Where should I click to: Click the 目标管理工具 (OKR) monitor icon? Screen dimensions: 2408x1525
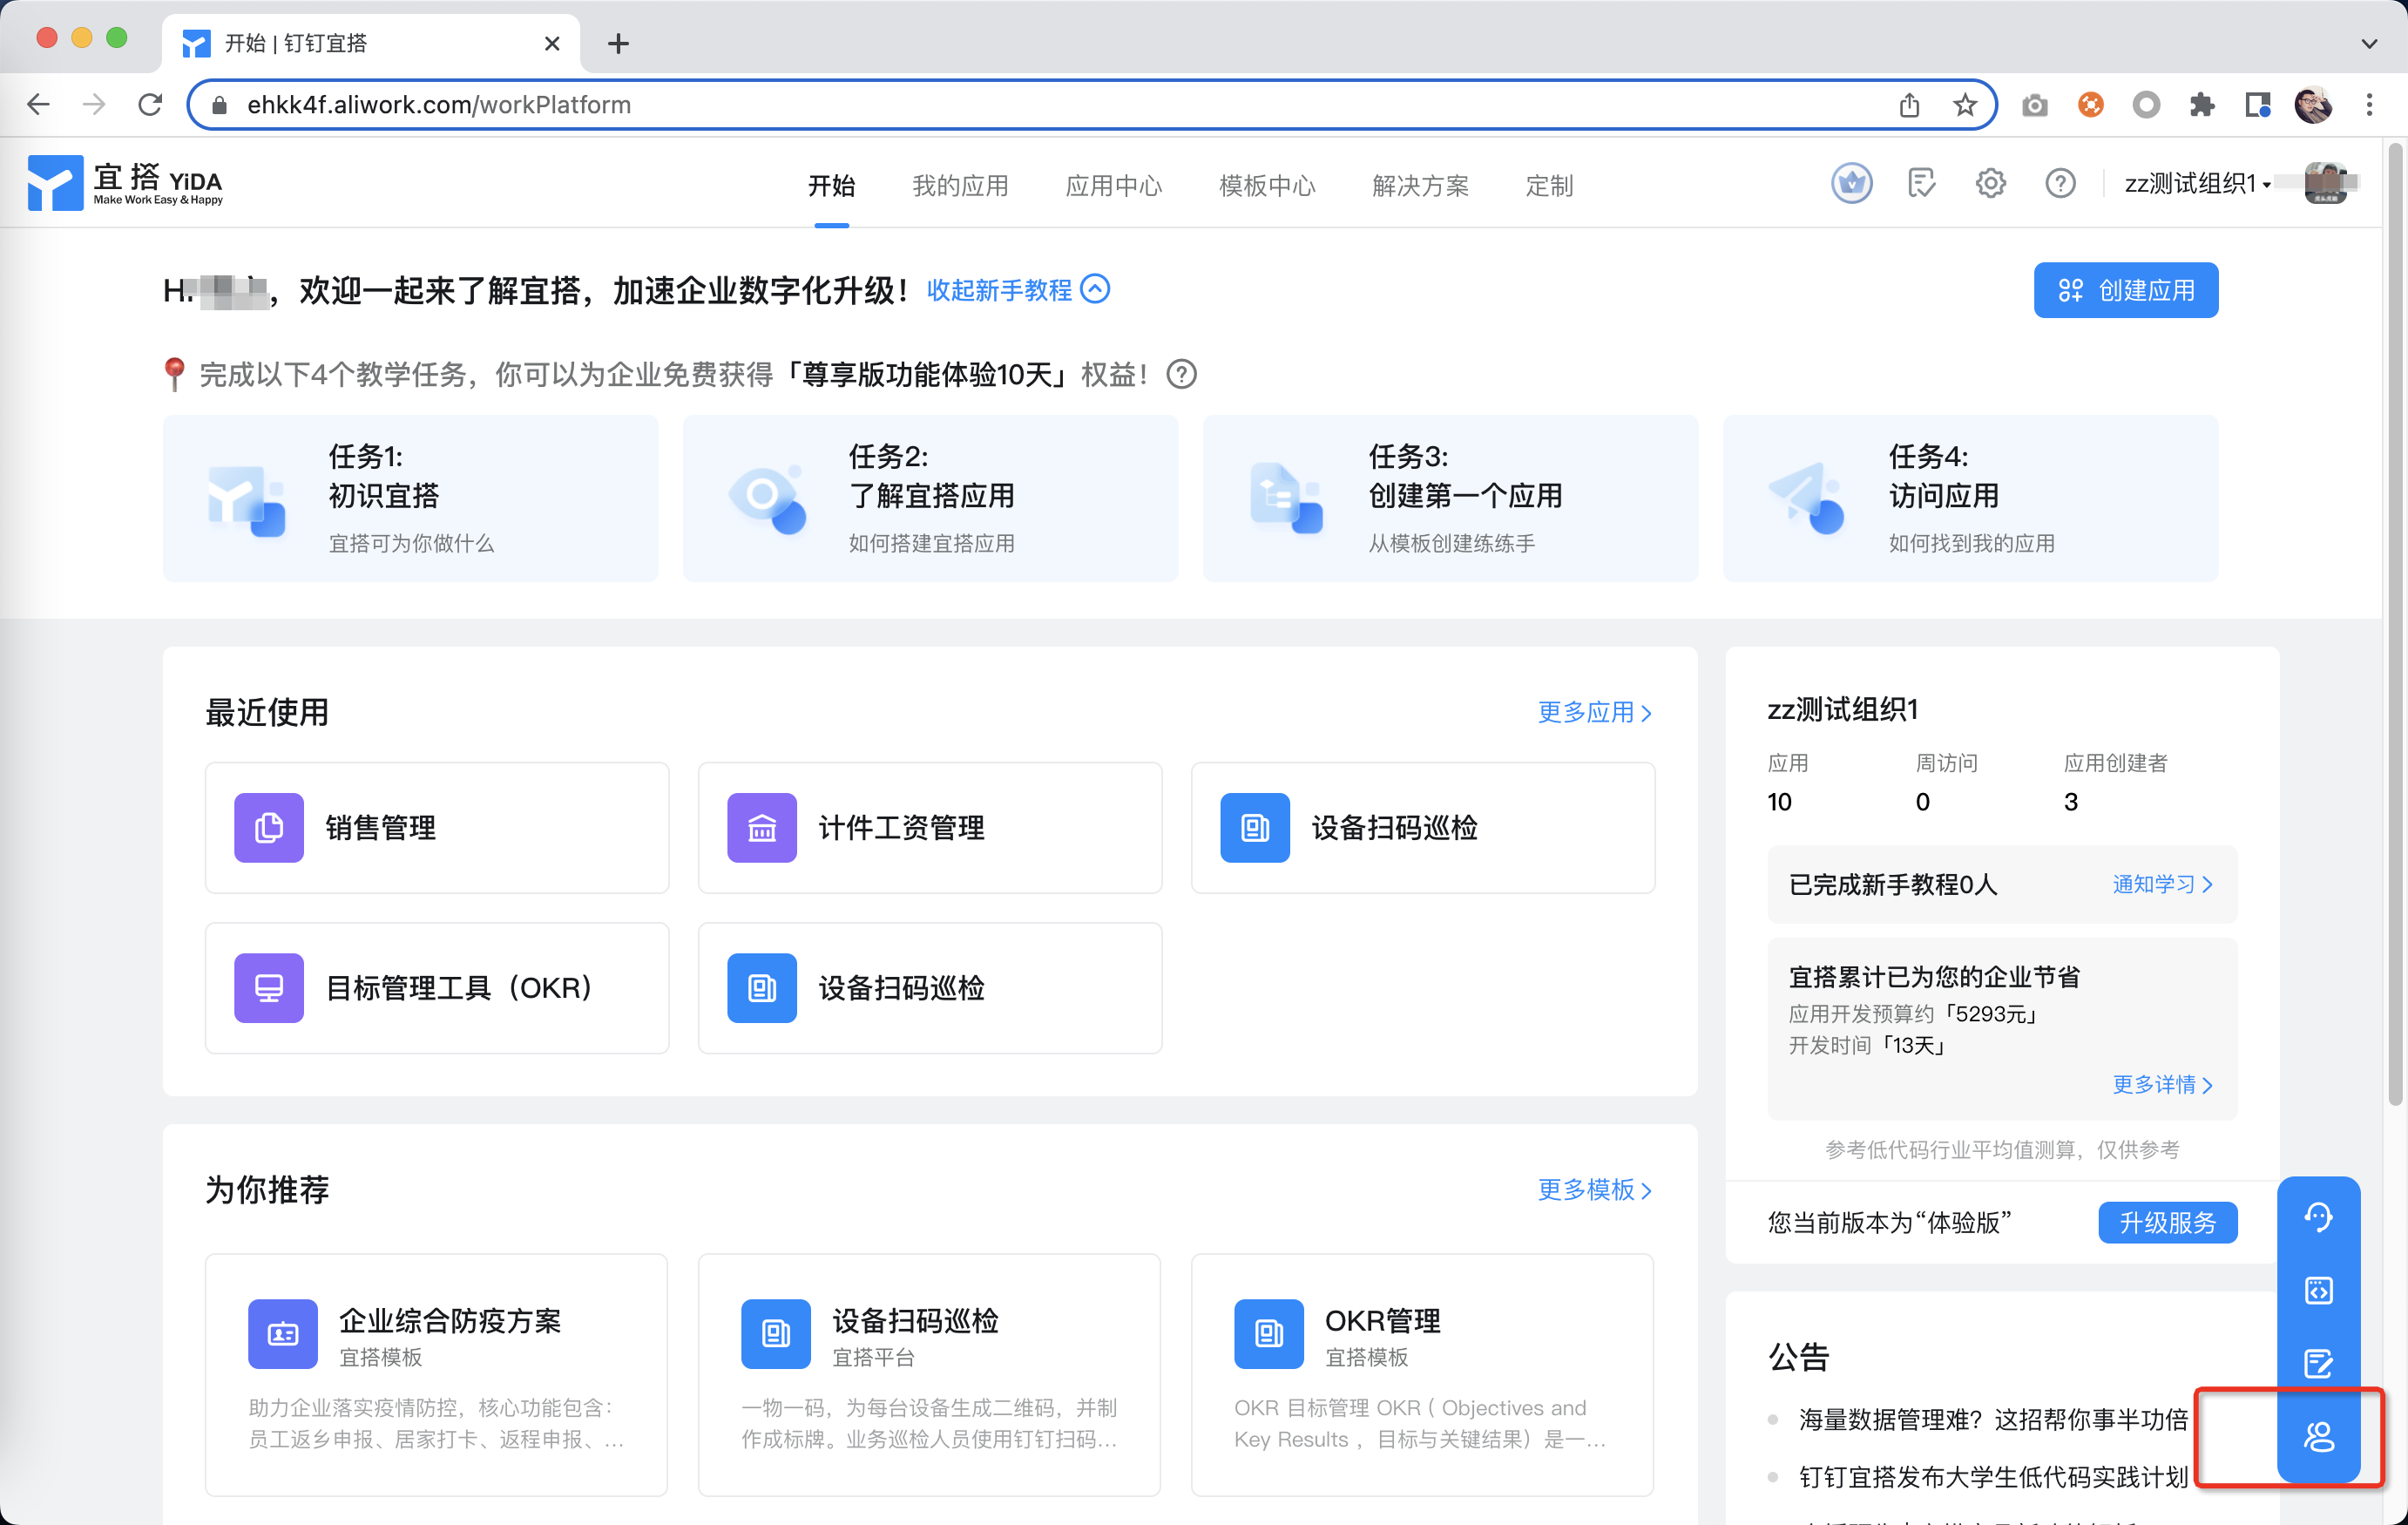point(269,988)
